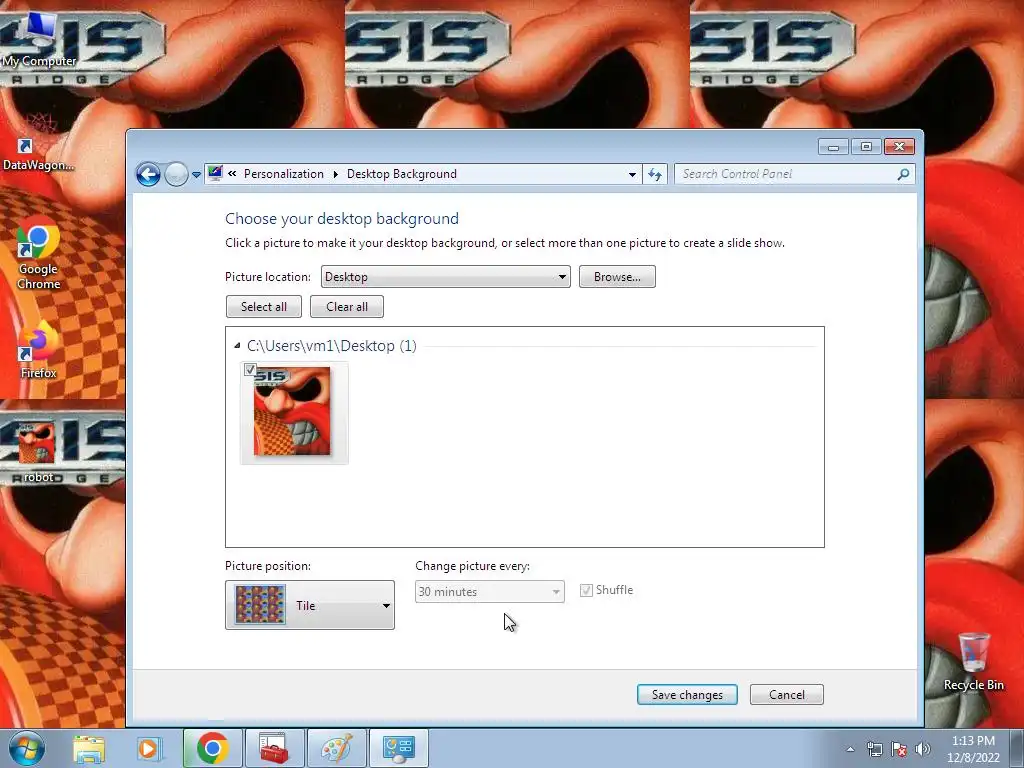This screenshot has width=1024, height=768.
Task: Click the taskbar clock showing 1:13 PM
Action: pyautogui.click(x=973, y=749)
